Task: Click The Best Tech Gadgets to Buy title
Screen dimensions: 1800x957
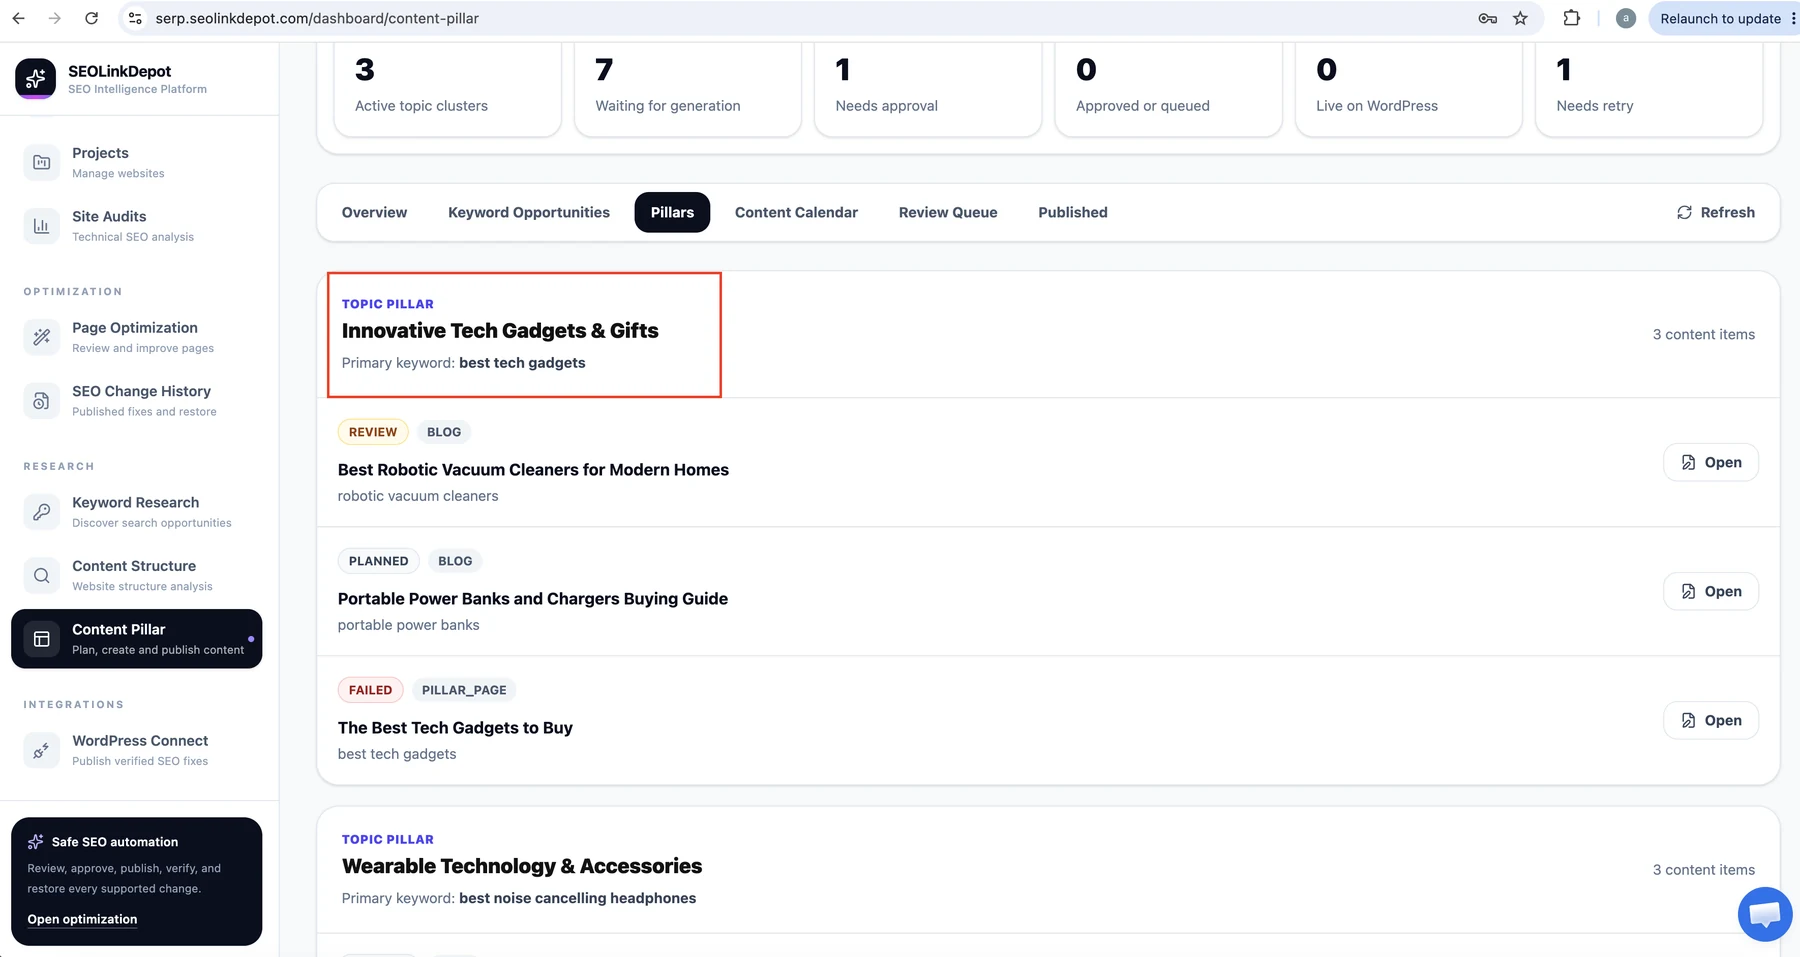Action: (455, 728)
